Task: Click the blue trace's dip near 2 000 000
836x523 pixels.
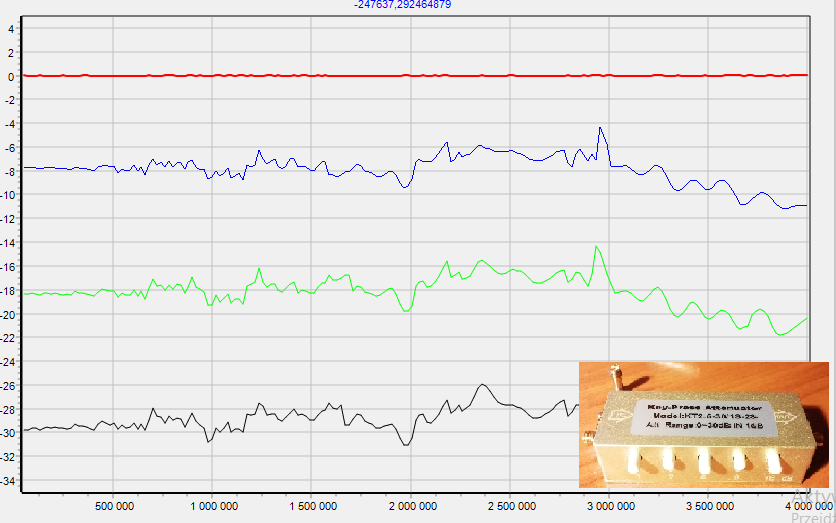Action: 404,187
